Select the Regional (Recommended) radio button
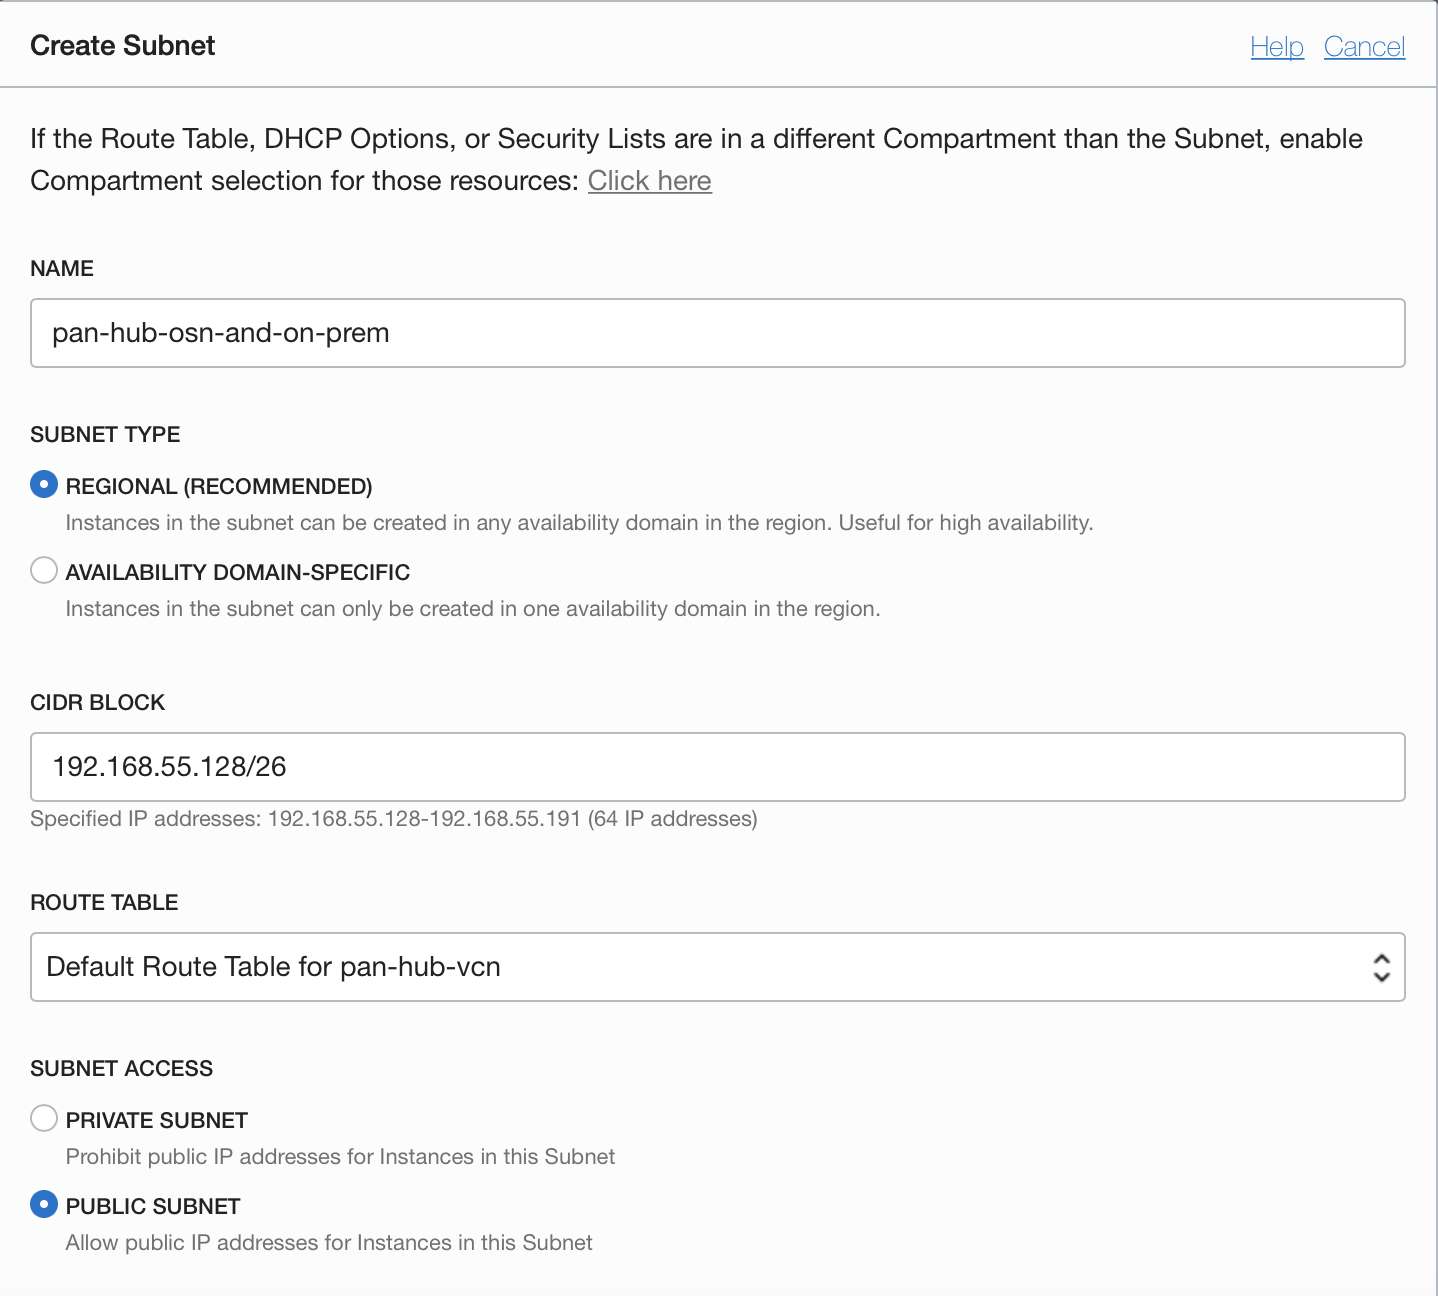Screen dimensions: 1438x1296 (x=44, y=485)
